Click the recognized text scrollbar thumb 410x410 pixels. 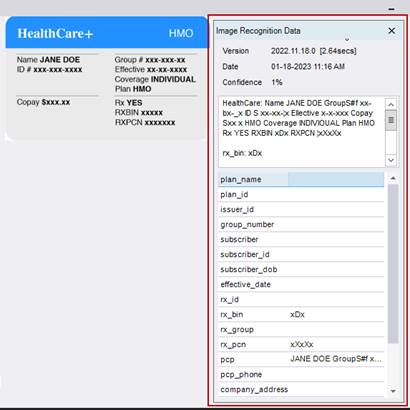click(x=391, y=120)
